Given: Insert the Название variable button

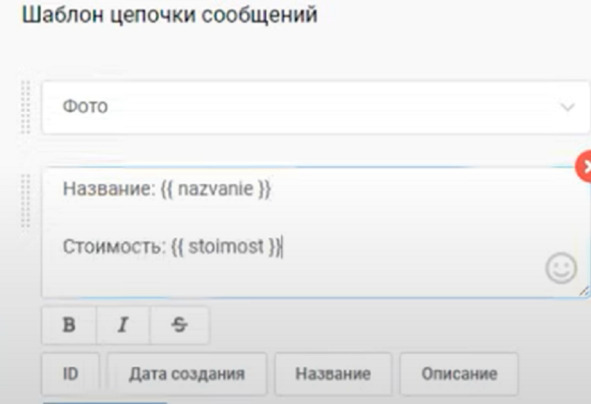Looking at the screenshot, I should tap(333, 374).
